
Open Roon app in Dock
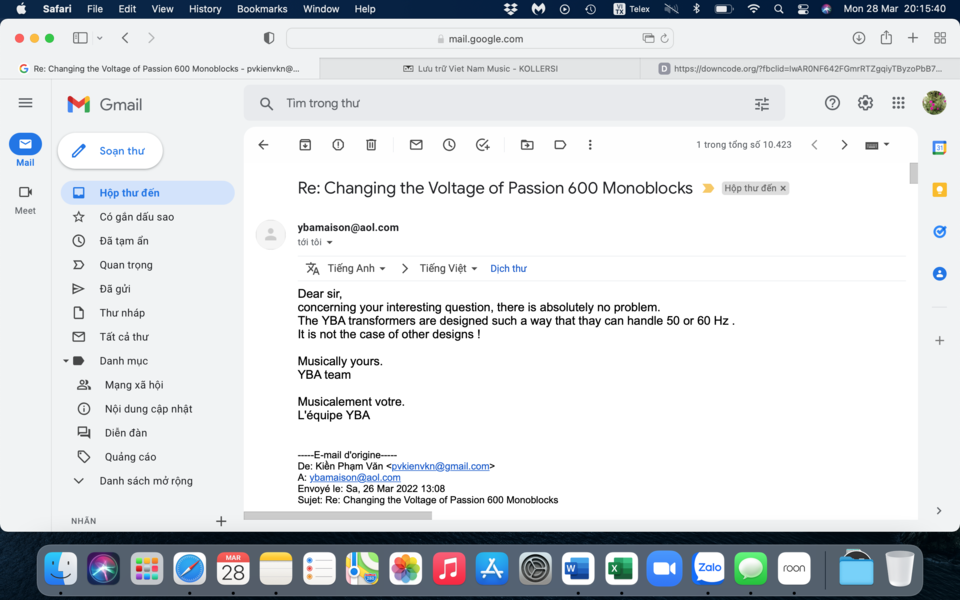[794, 568]
